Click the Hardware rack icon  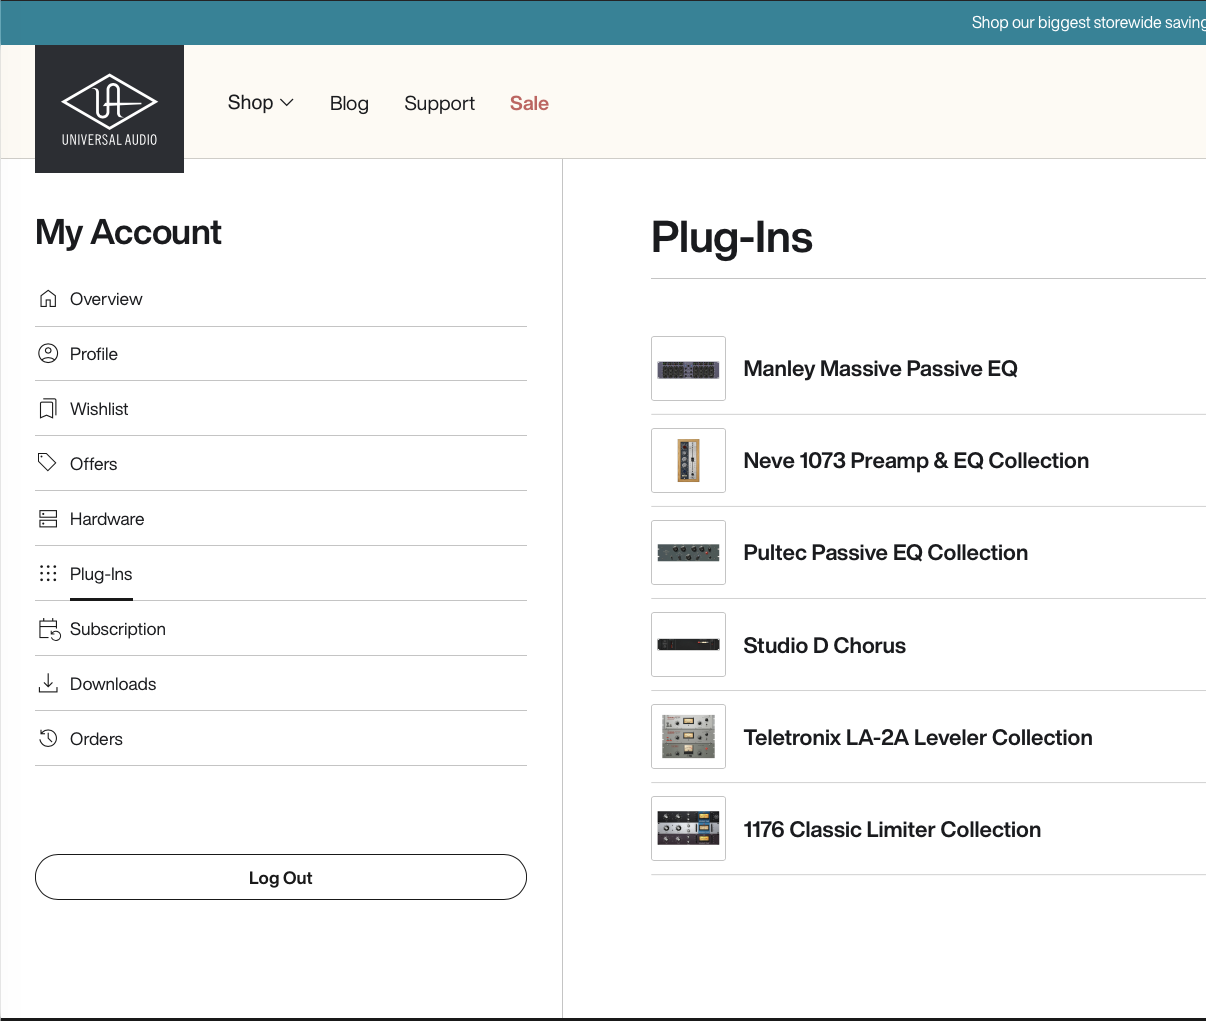point(48,519)
